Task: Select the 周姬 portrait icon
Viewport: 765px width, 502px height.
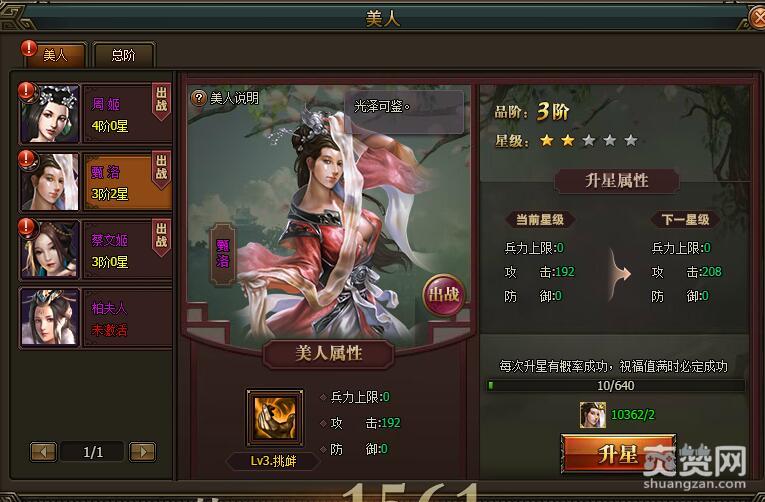Action: [x=50, y=114]
